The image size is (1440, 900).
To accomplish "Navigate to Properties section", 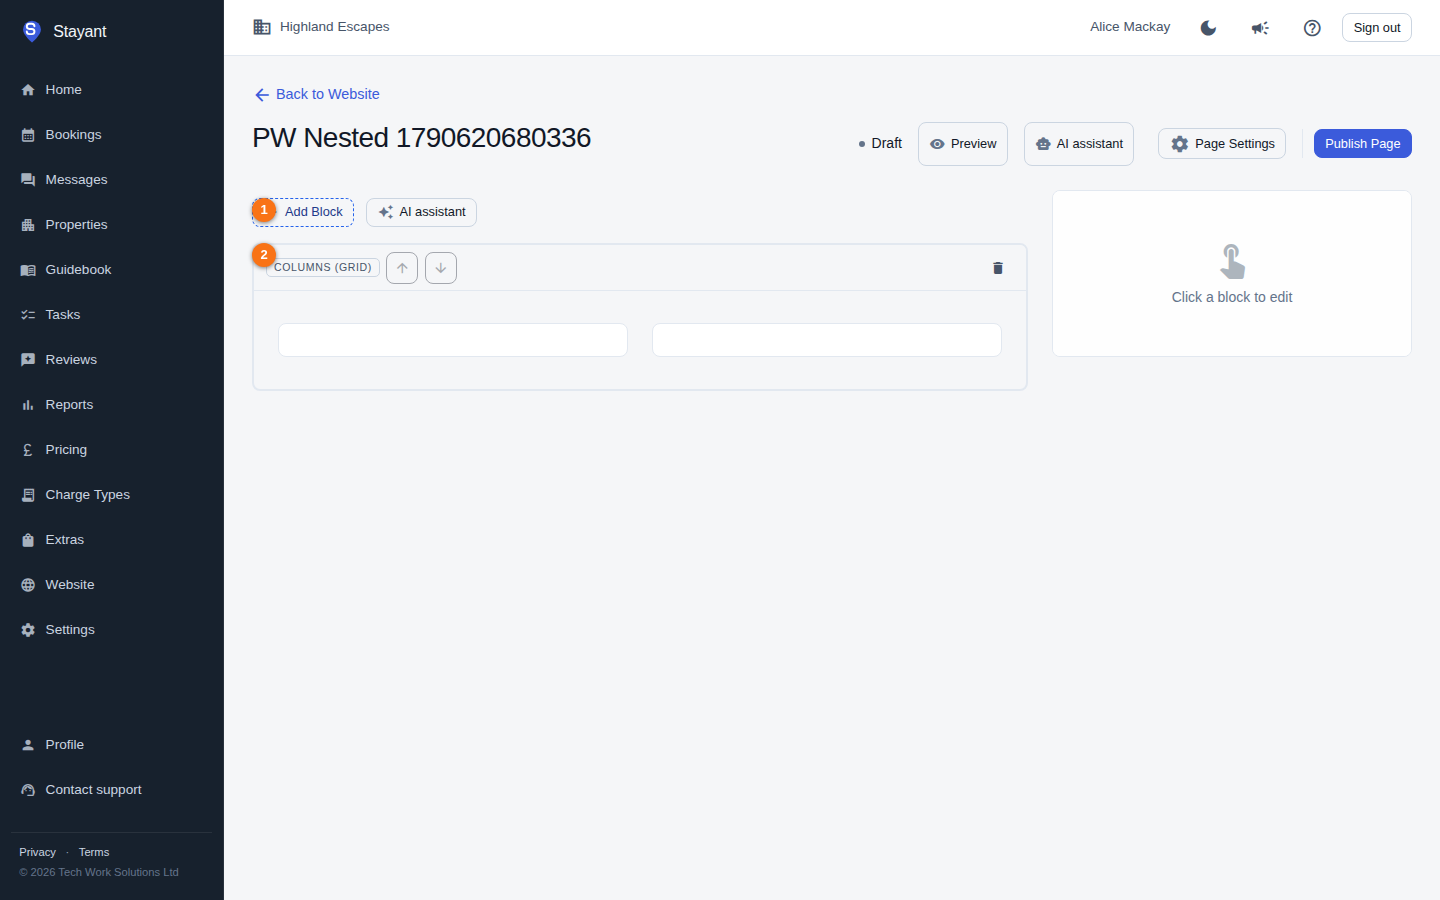I will point(112,225).
